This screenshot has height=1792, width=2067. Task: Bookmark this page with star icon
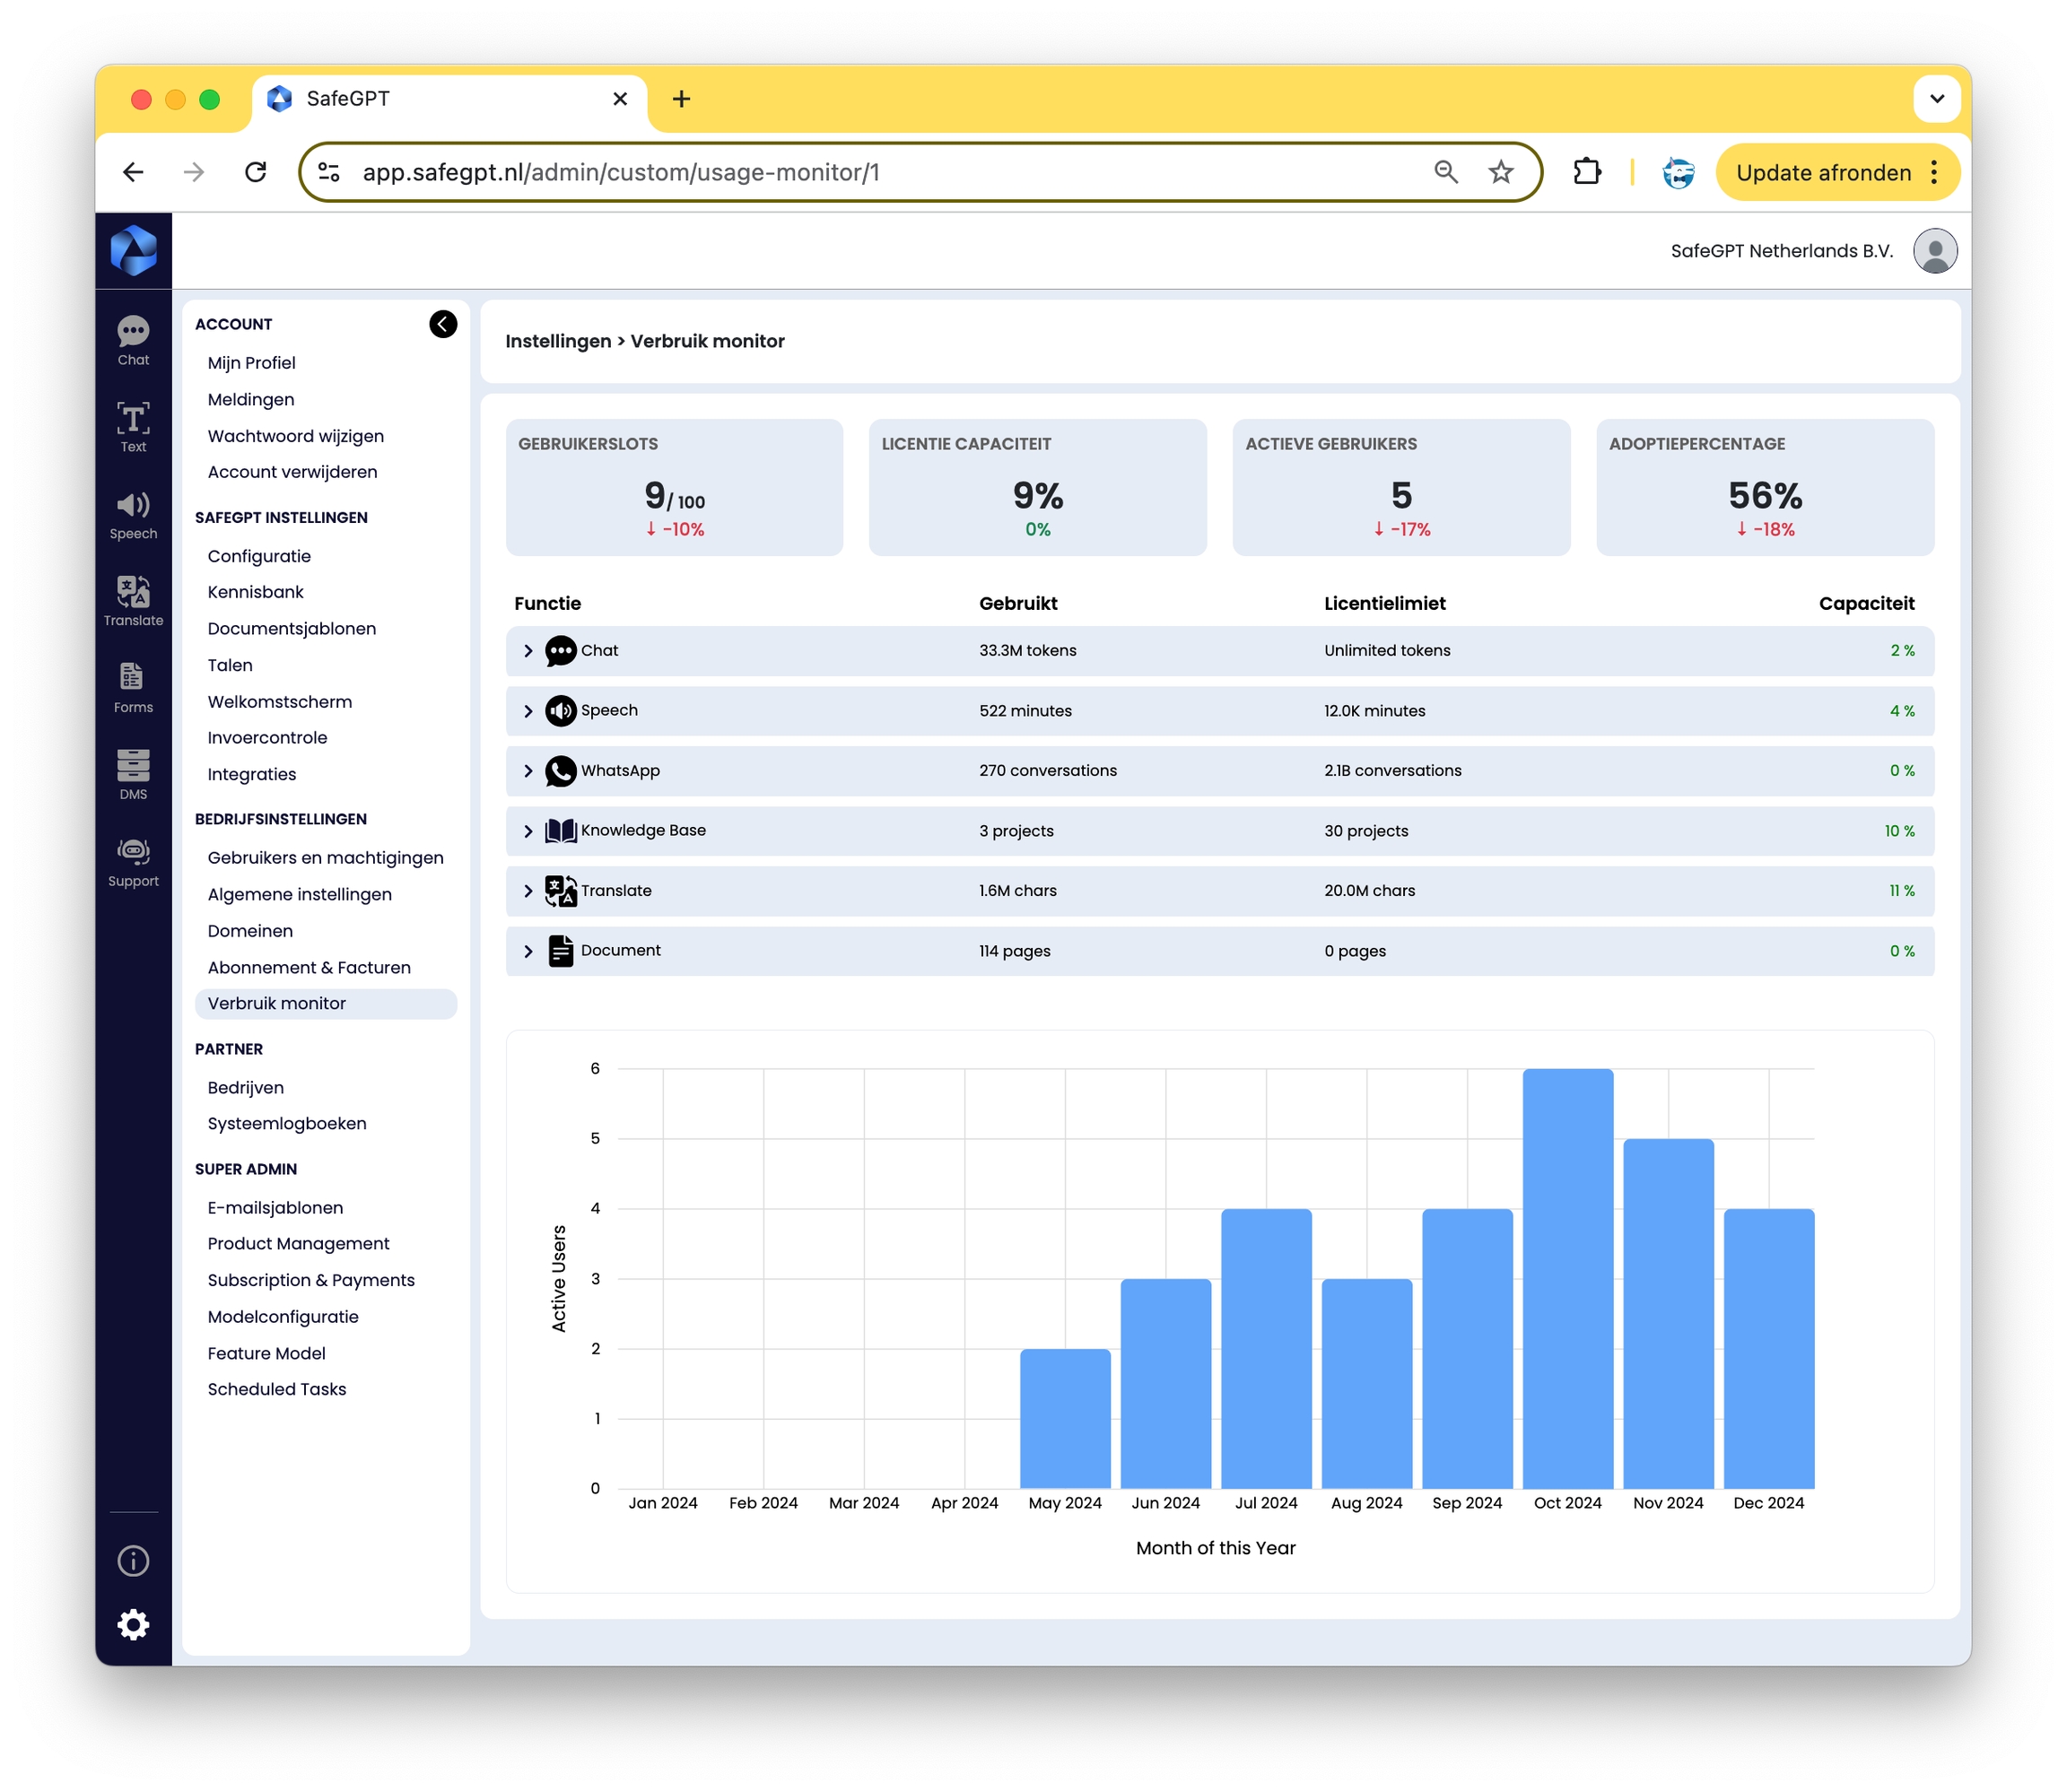(1500, 173)
